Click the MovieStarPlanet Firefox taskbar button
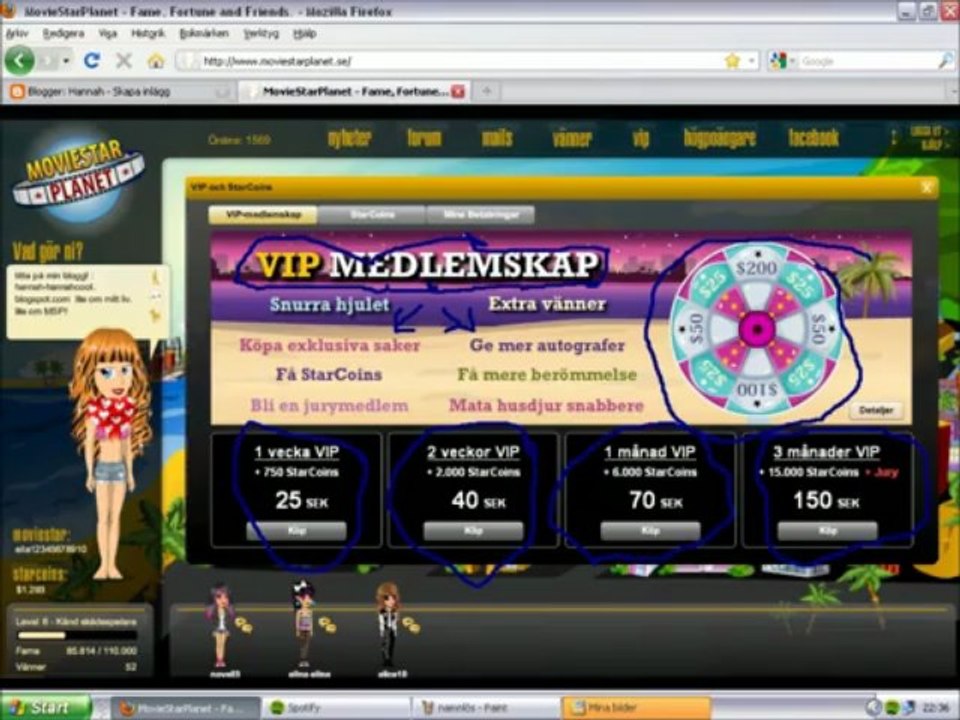960x720 pixels. click(188, 708)
